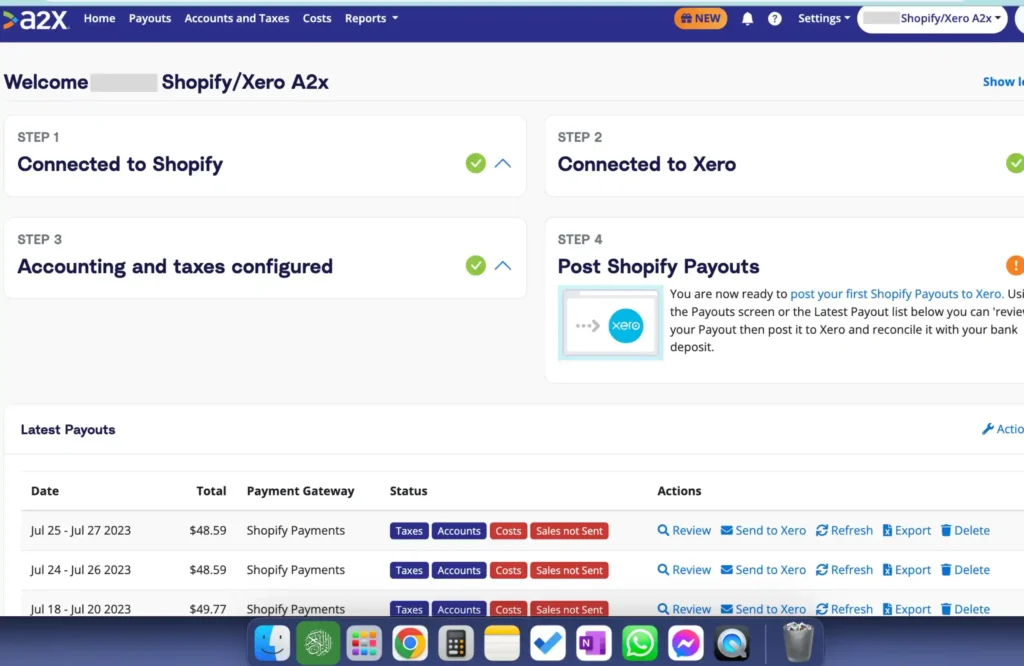Open the blue checkmark tasks app in dock

(548, 643)
